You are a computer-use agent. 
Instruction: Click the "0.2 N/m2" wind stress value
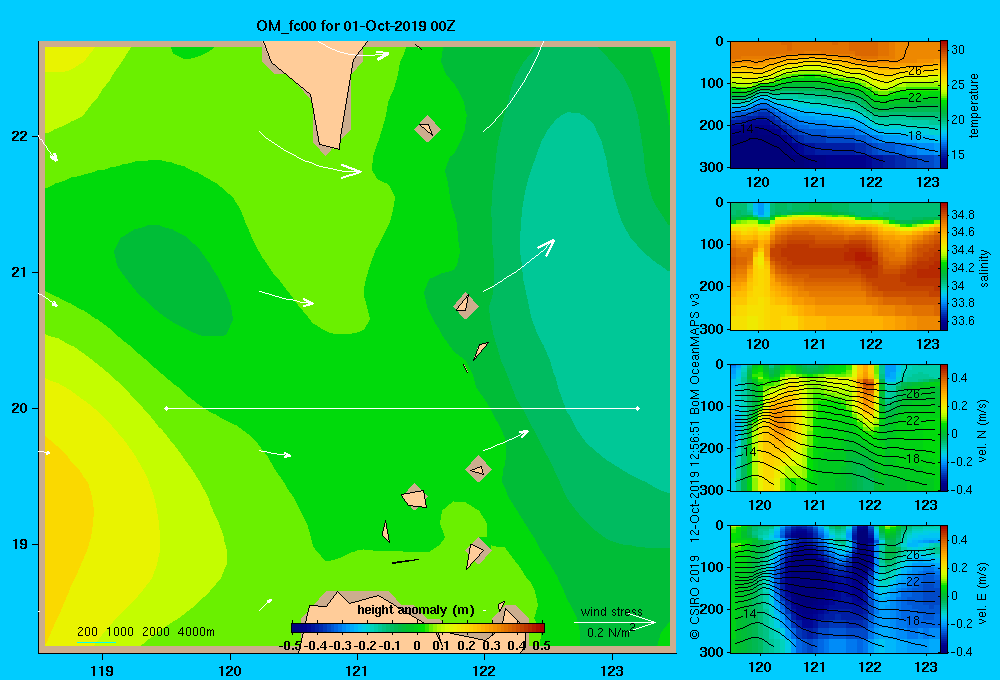click(611, 632)
